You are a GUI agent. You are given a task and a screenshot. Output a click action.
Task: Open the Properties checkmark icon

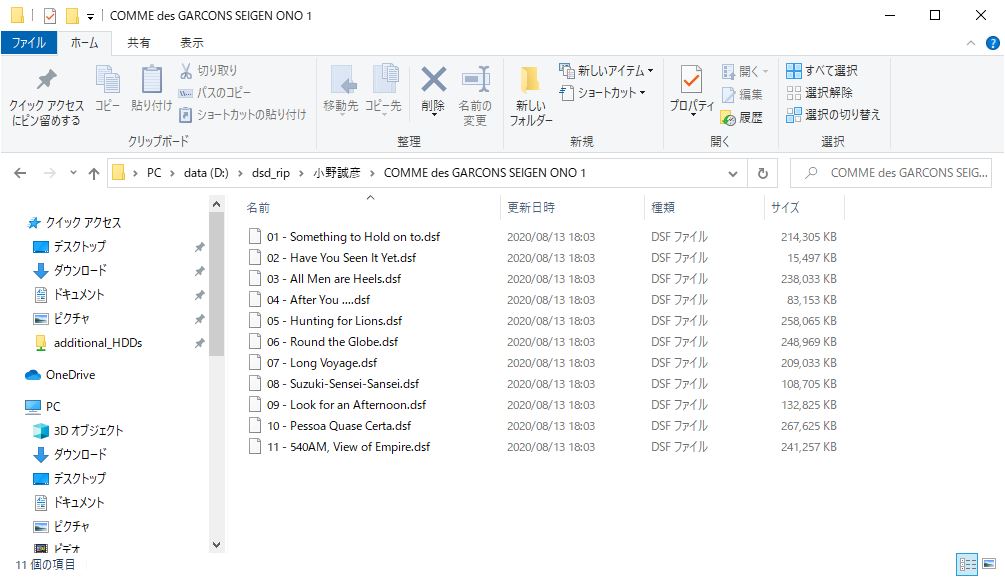692,90
